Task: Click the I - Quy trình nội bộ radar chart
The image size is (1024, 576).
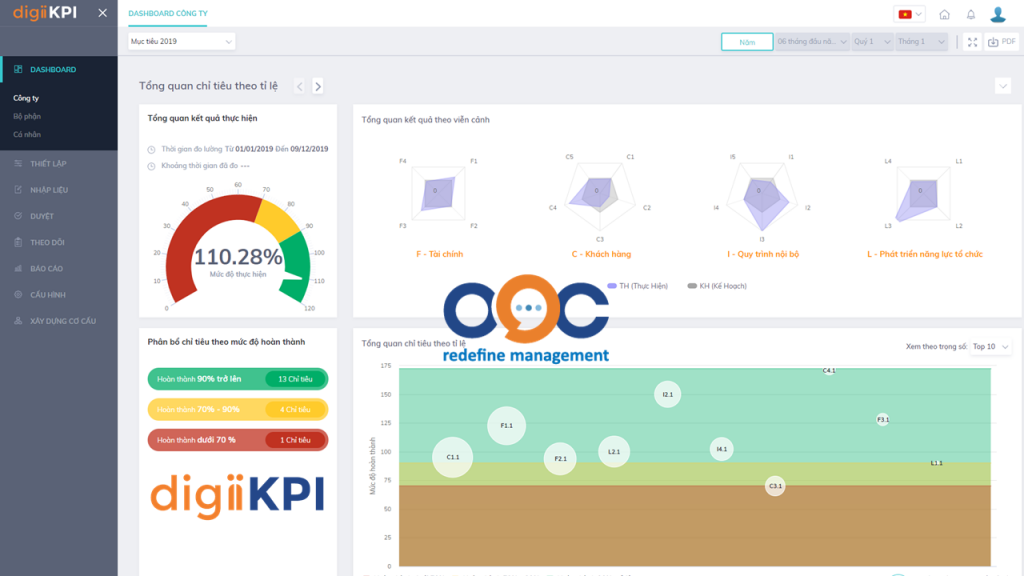Action: (x=762, y=195)
